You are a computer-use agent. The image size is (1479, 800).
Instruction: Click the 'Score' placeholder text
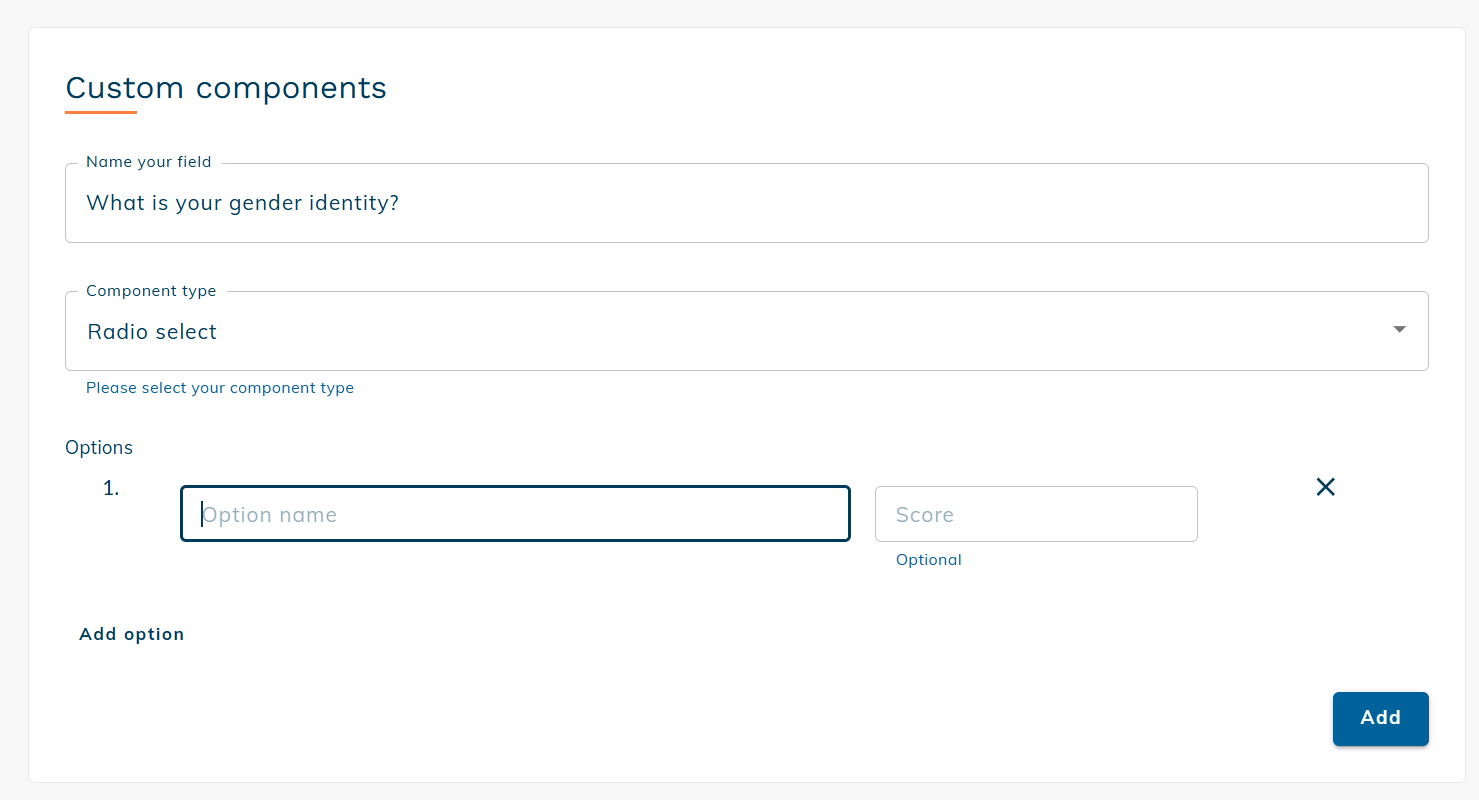(x=924, y=515)
